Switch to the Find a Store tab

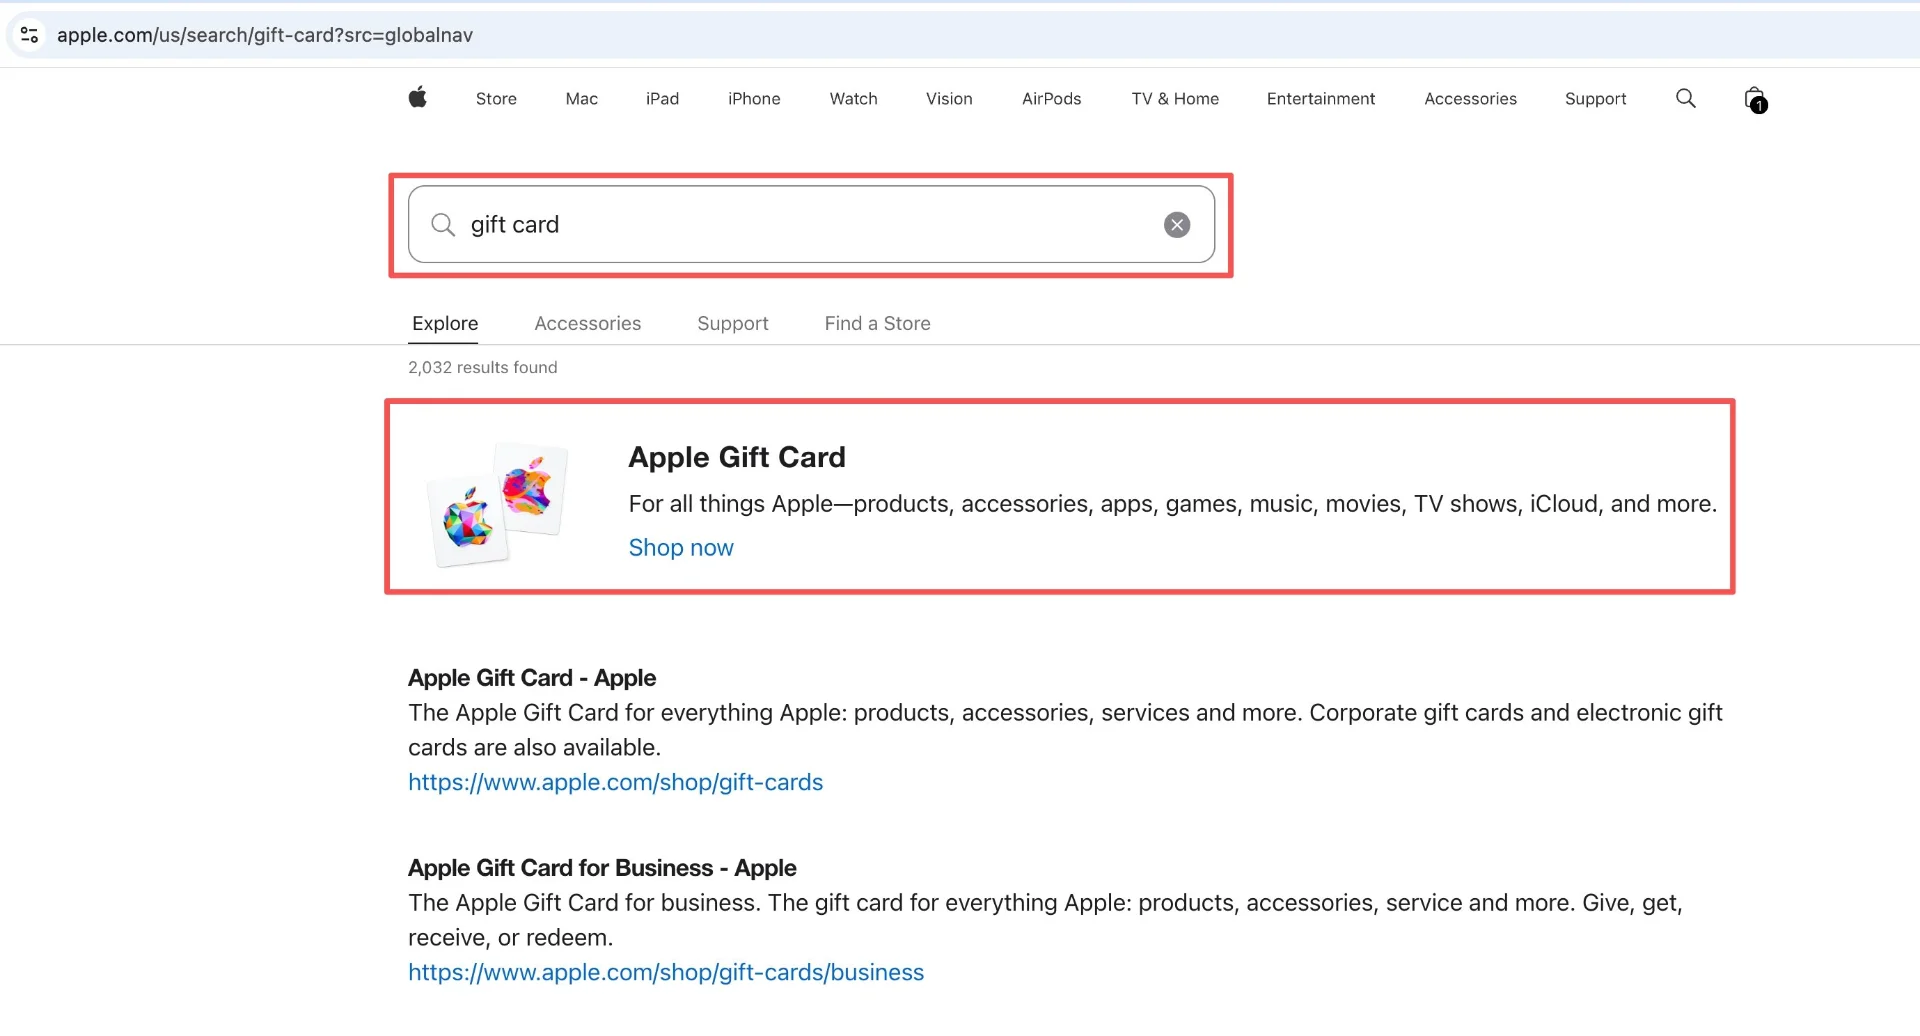(878, 323)
